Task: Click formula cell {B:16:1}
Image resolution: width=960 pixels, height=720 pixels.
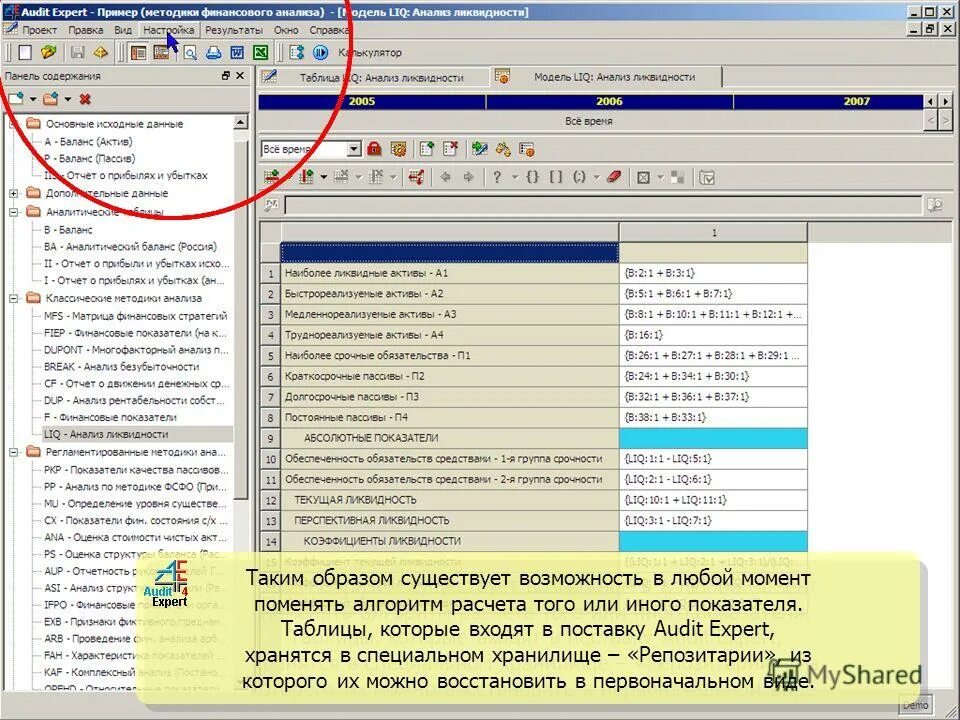Action: tap(713, 335)
